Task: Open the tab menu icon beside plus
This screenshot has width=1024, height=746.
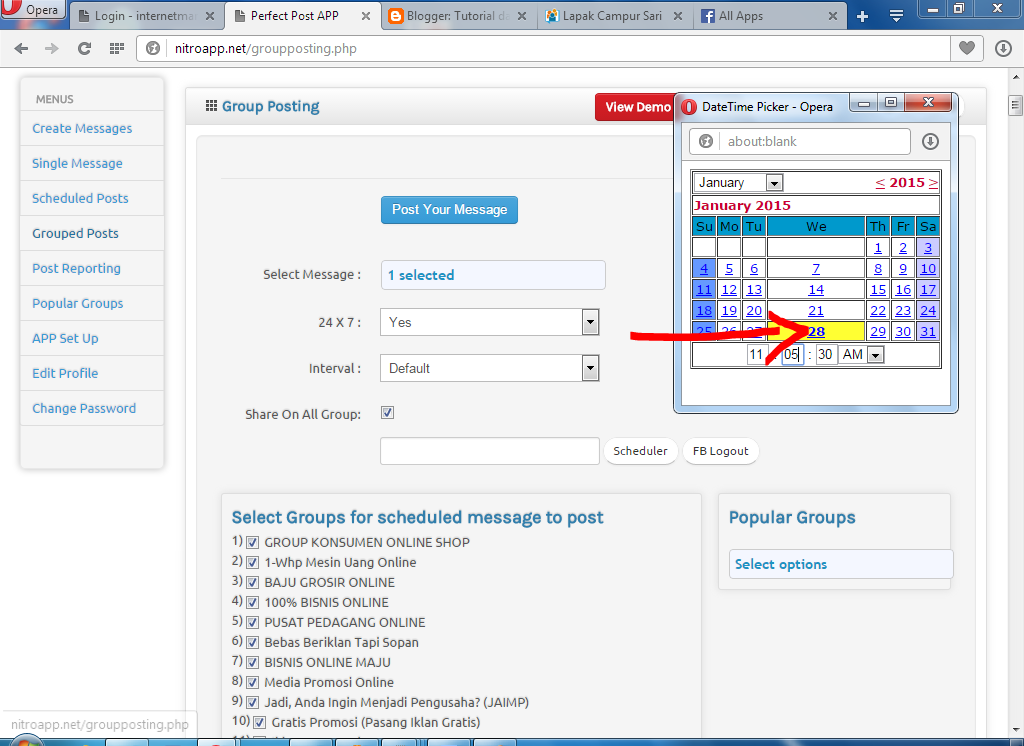Action: click(x=897, y=16)
